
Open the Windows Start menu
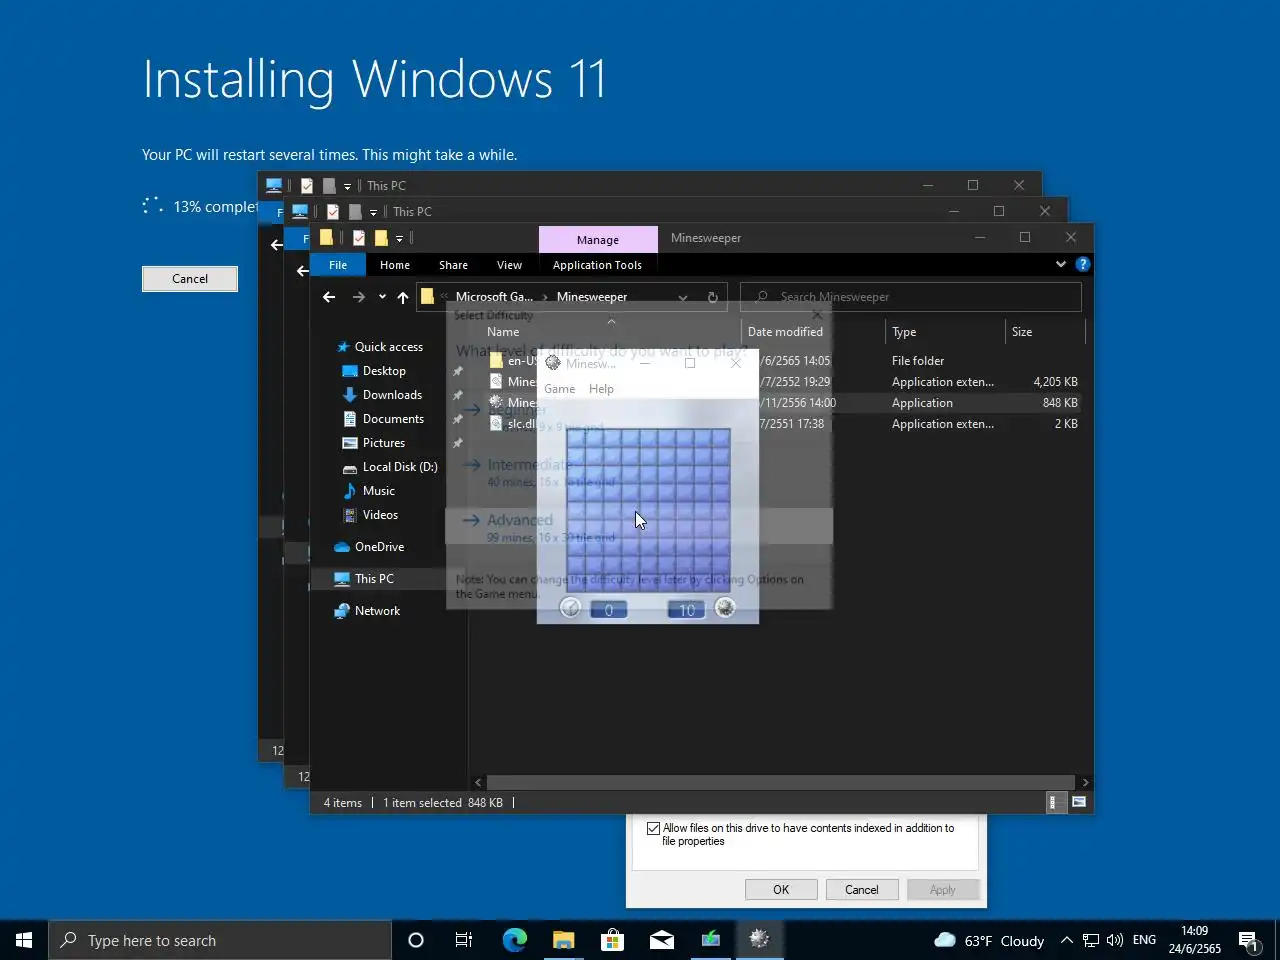(24, 940)
